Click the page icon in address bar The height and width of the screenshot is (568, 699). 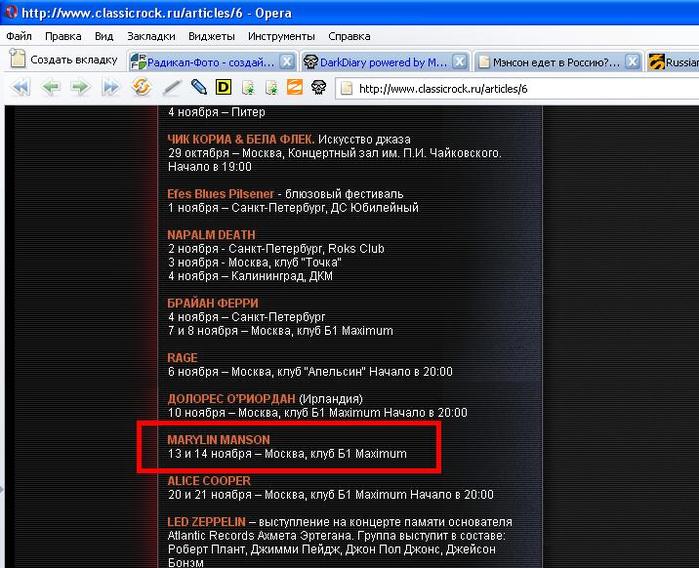(346, 89)
